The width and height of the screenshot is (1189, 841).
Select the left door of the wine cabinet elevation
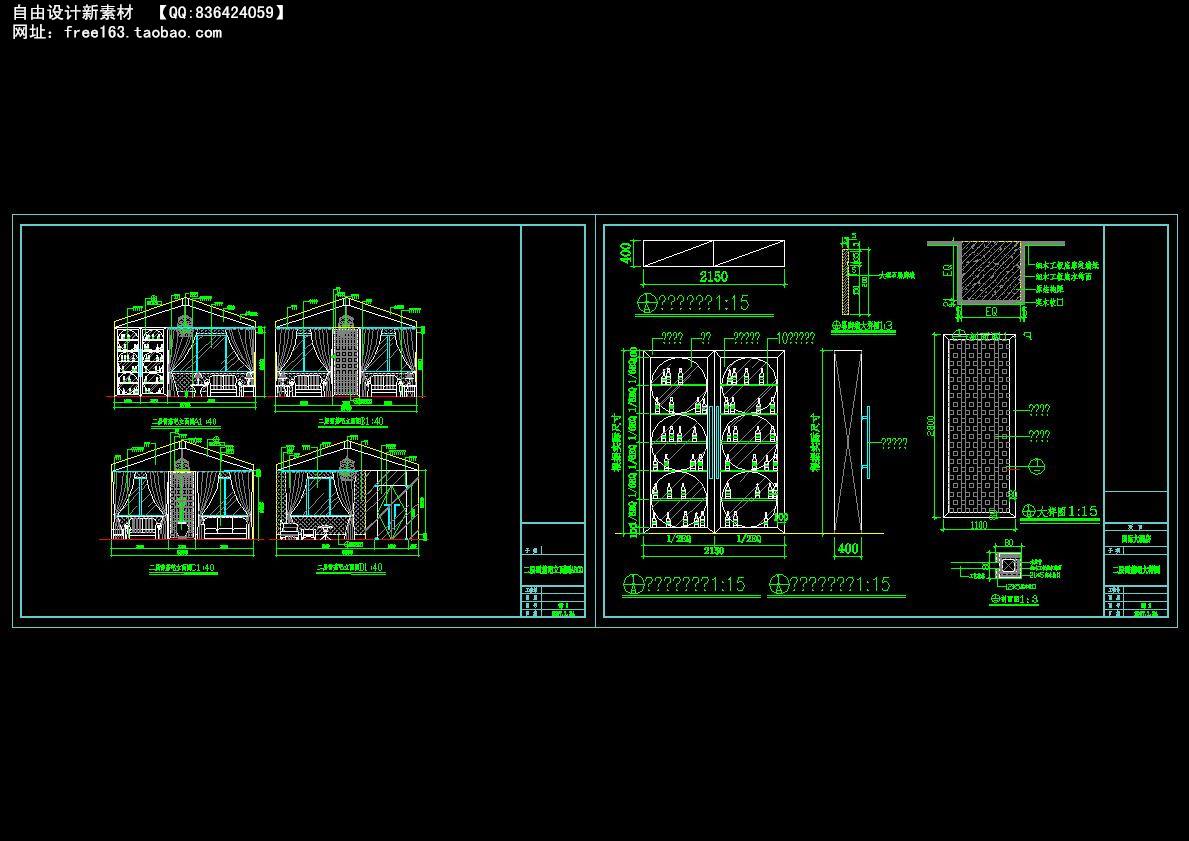(x=679, y=440)
